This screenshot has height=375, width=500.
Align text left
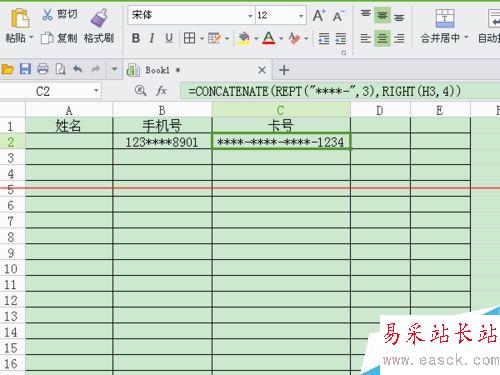coord(366,39)
